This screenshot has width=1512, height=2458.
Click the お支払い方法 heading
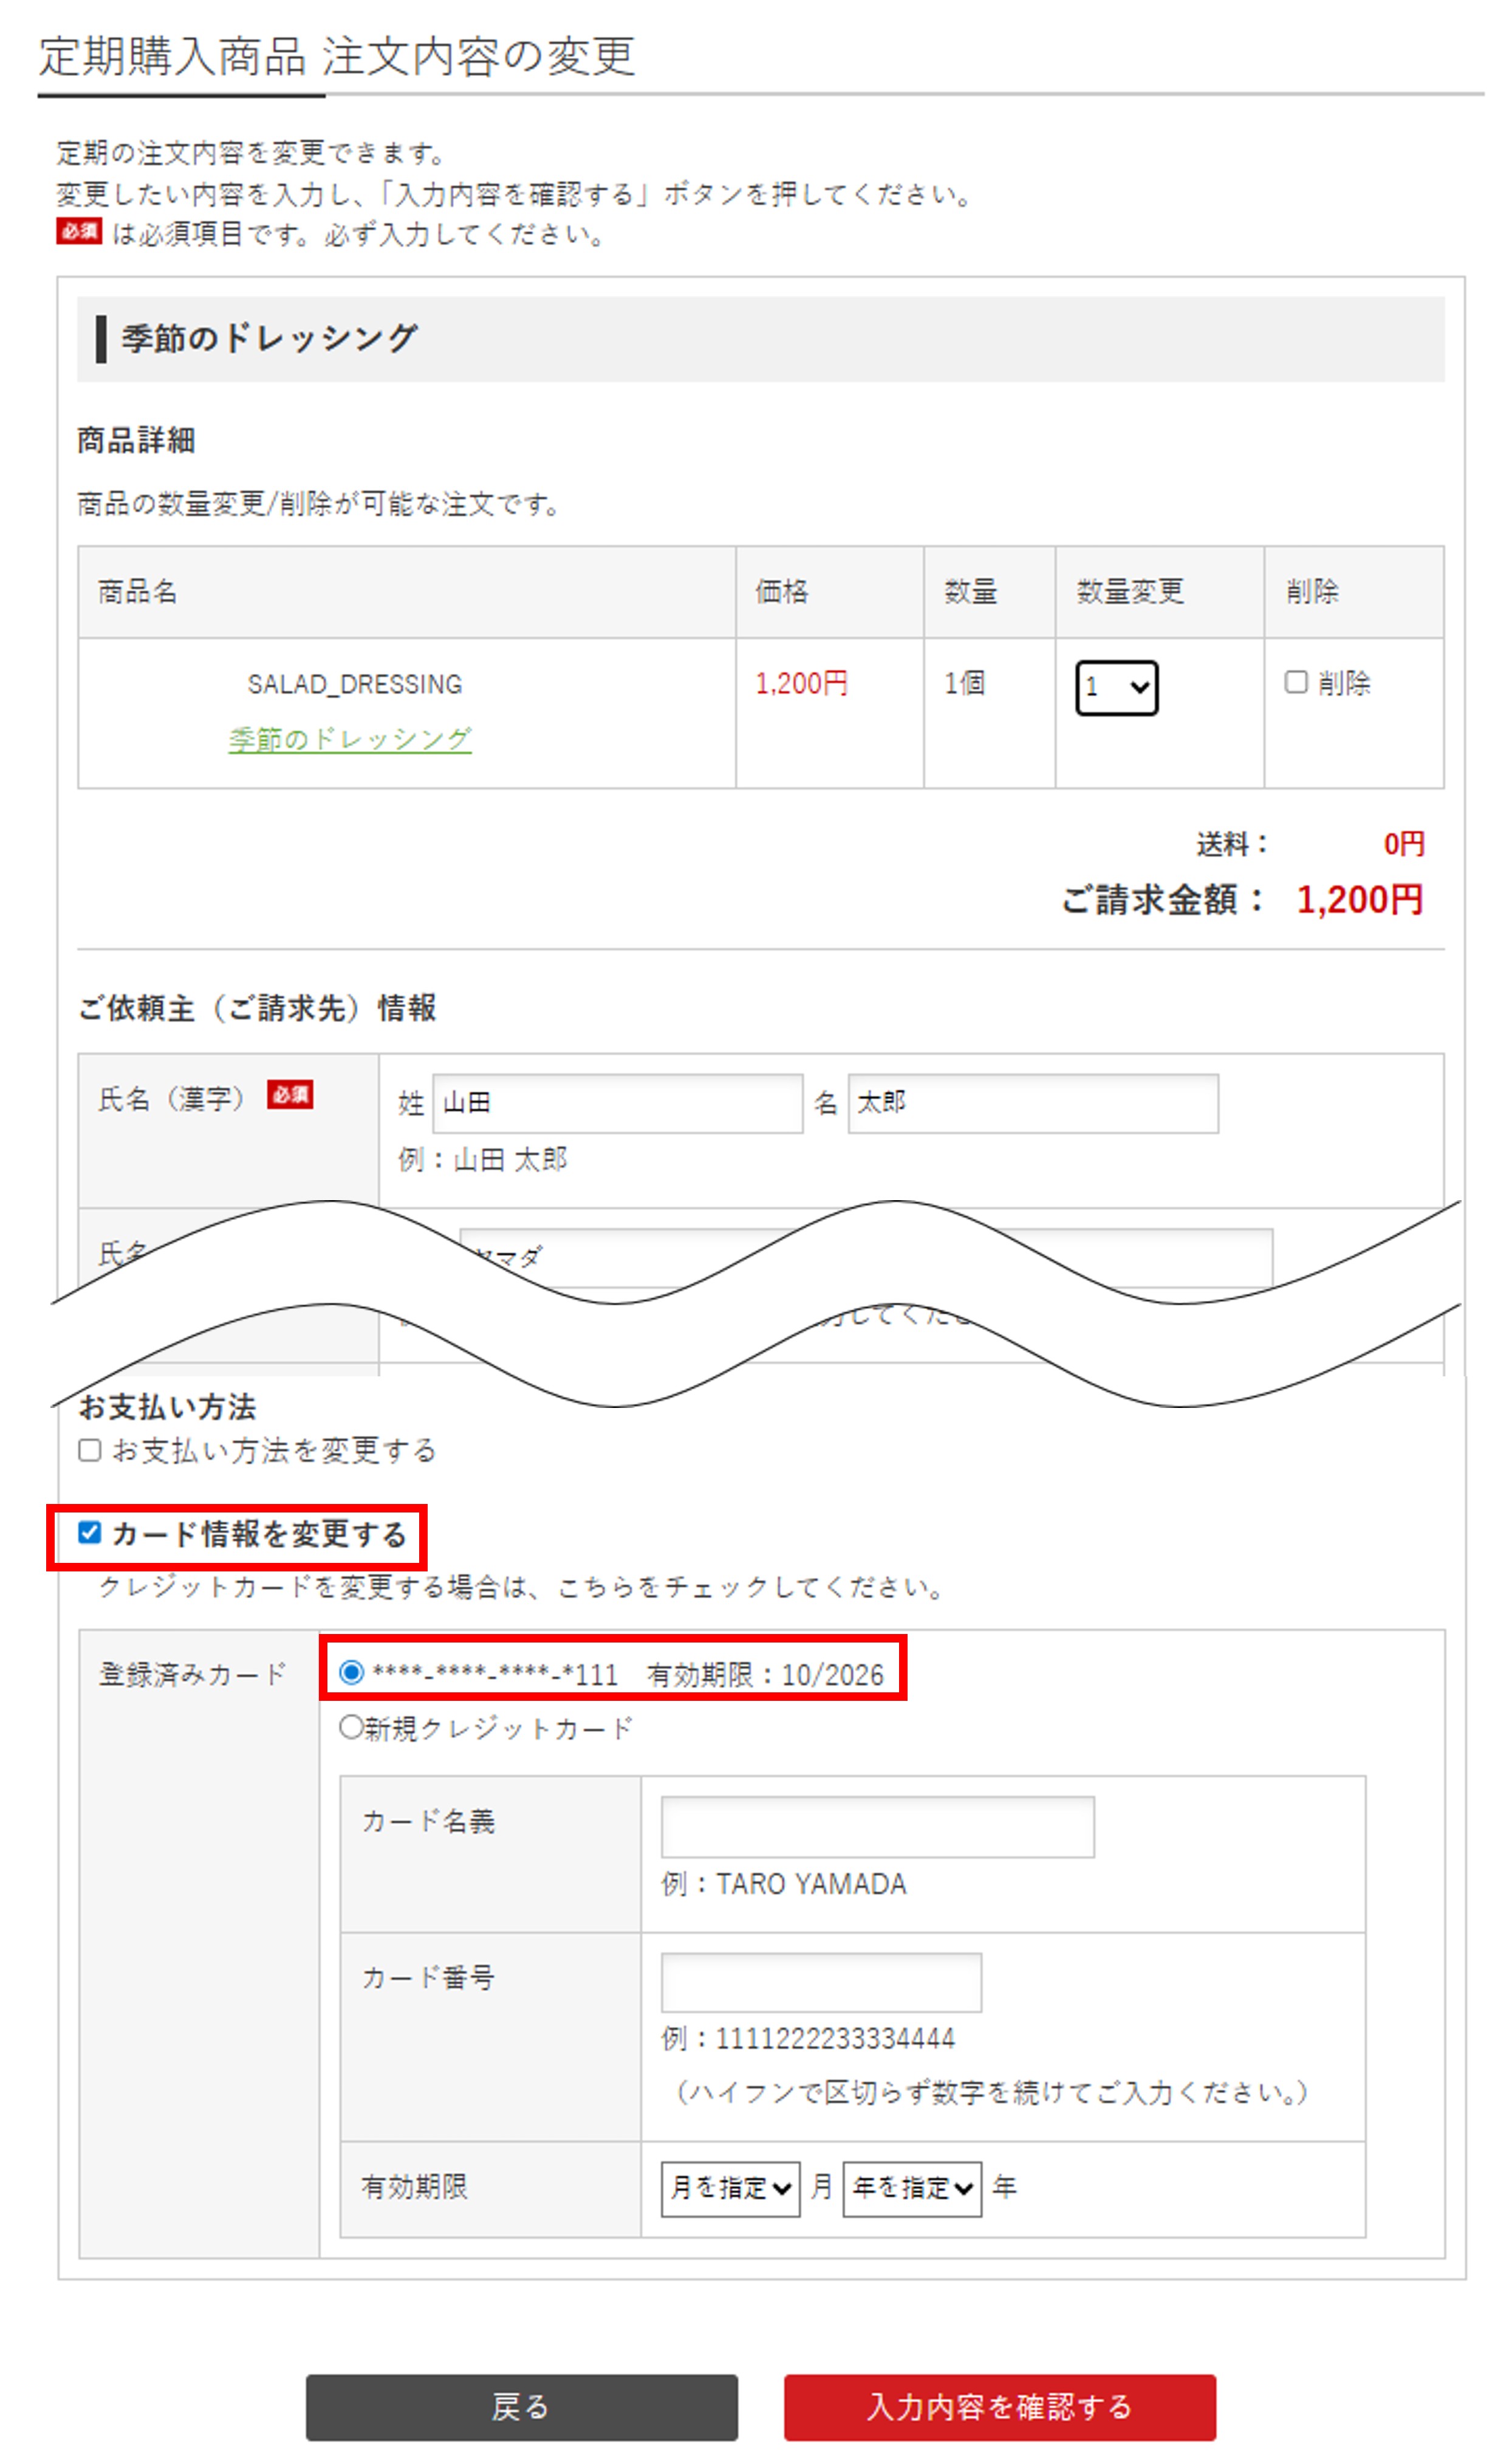tap(167, 1408)
